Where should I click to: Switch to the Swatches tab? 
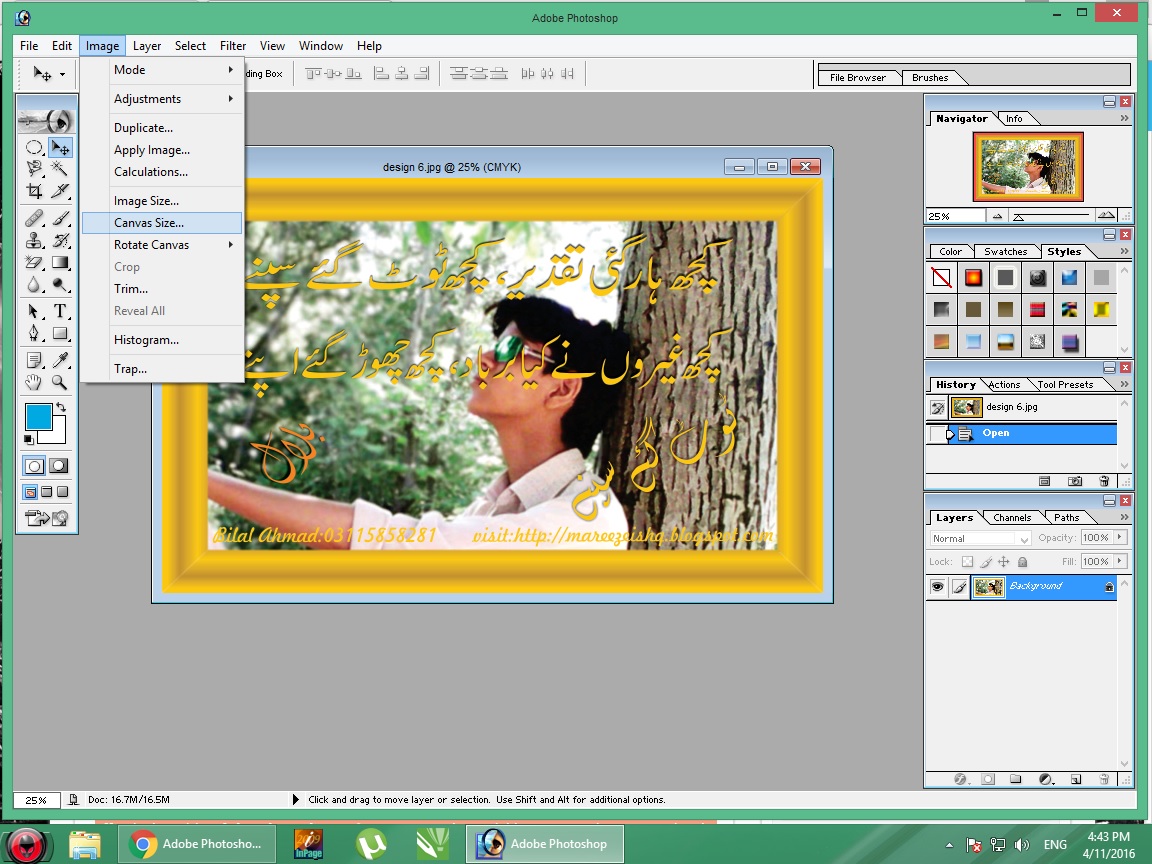[x=1006, y=251]
